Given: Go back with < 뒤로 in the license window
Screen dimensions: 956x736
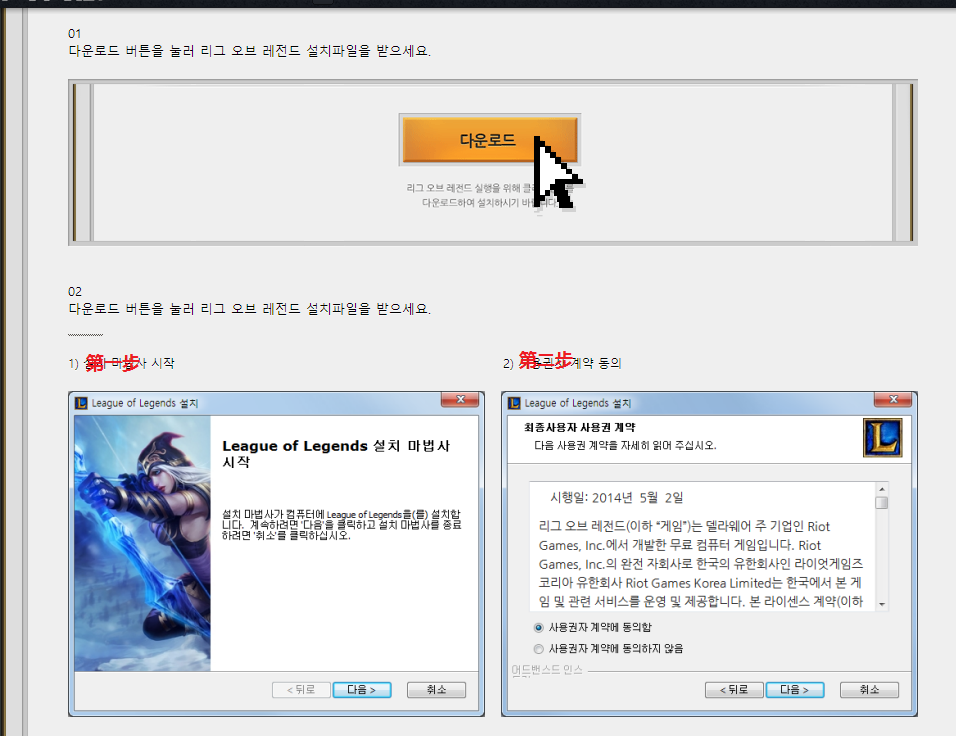Looking at the screenshot, I should tap(733, 690).
